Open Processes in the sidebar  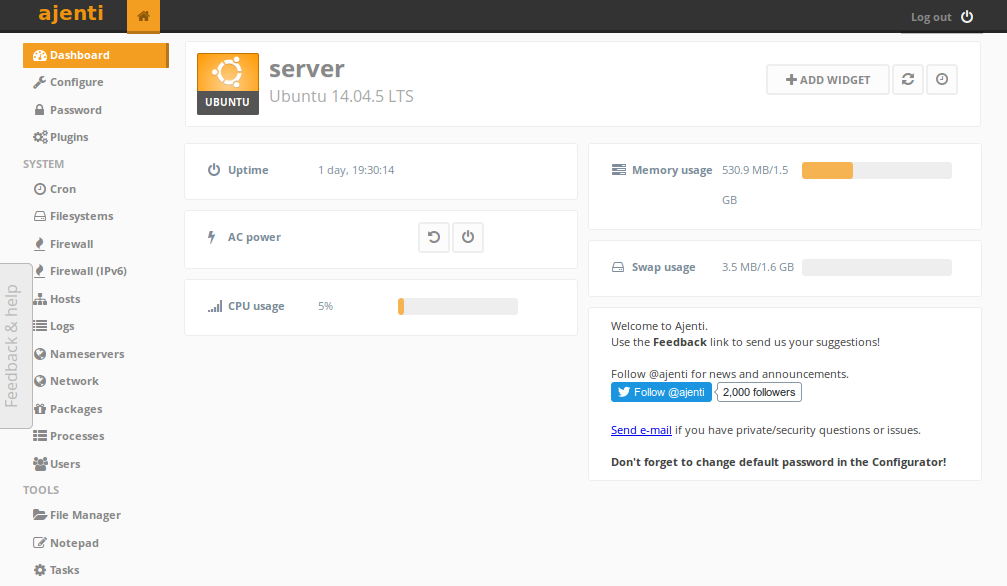click(x=77, y=436)
